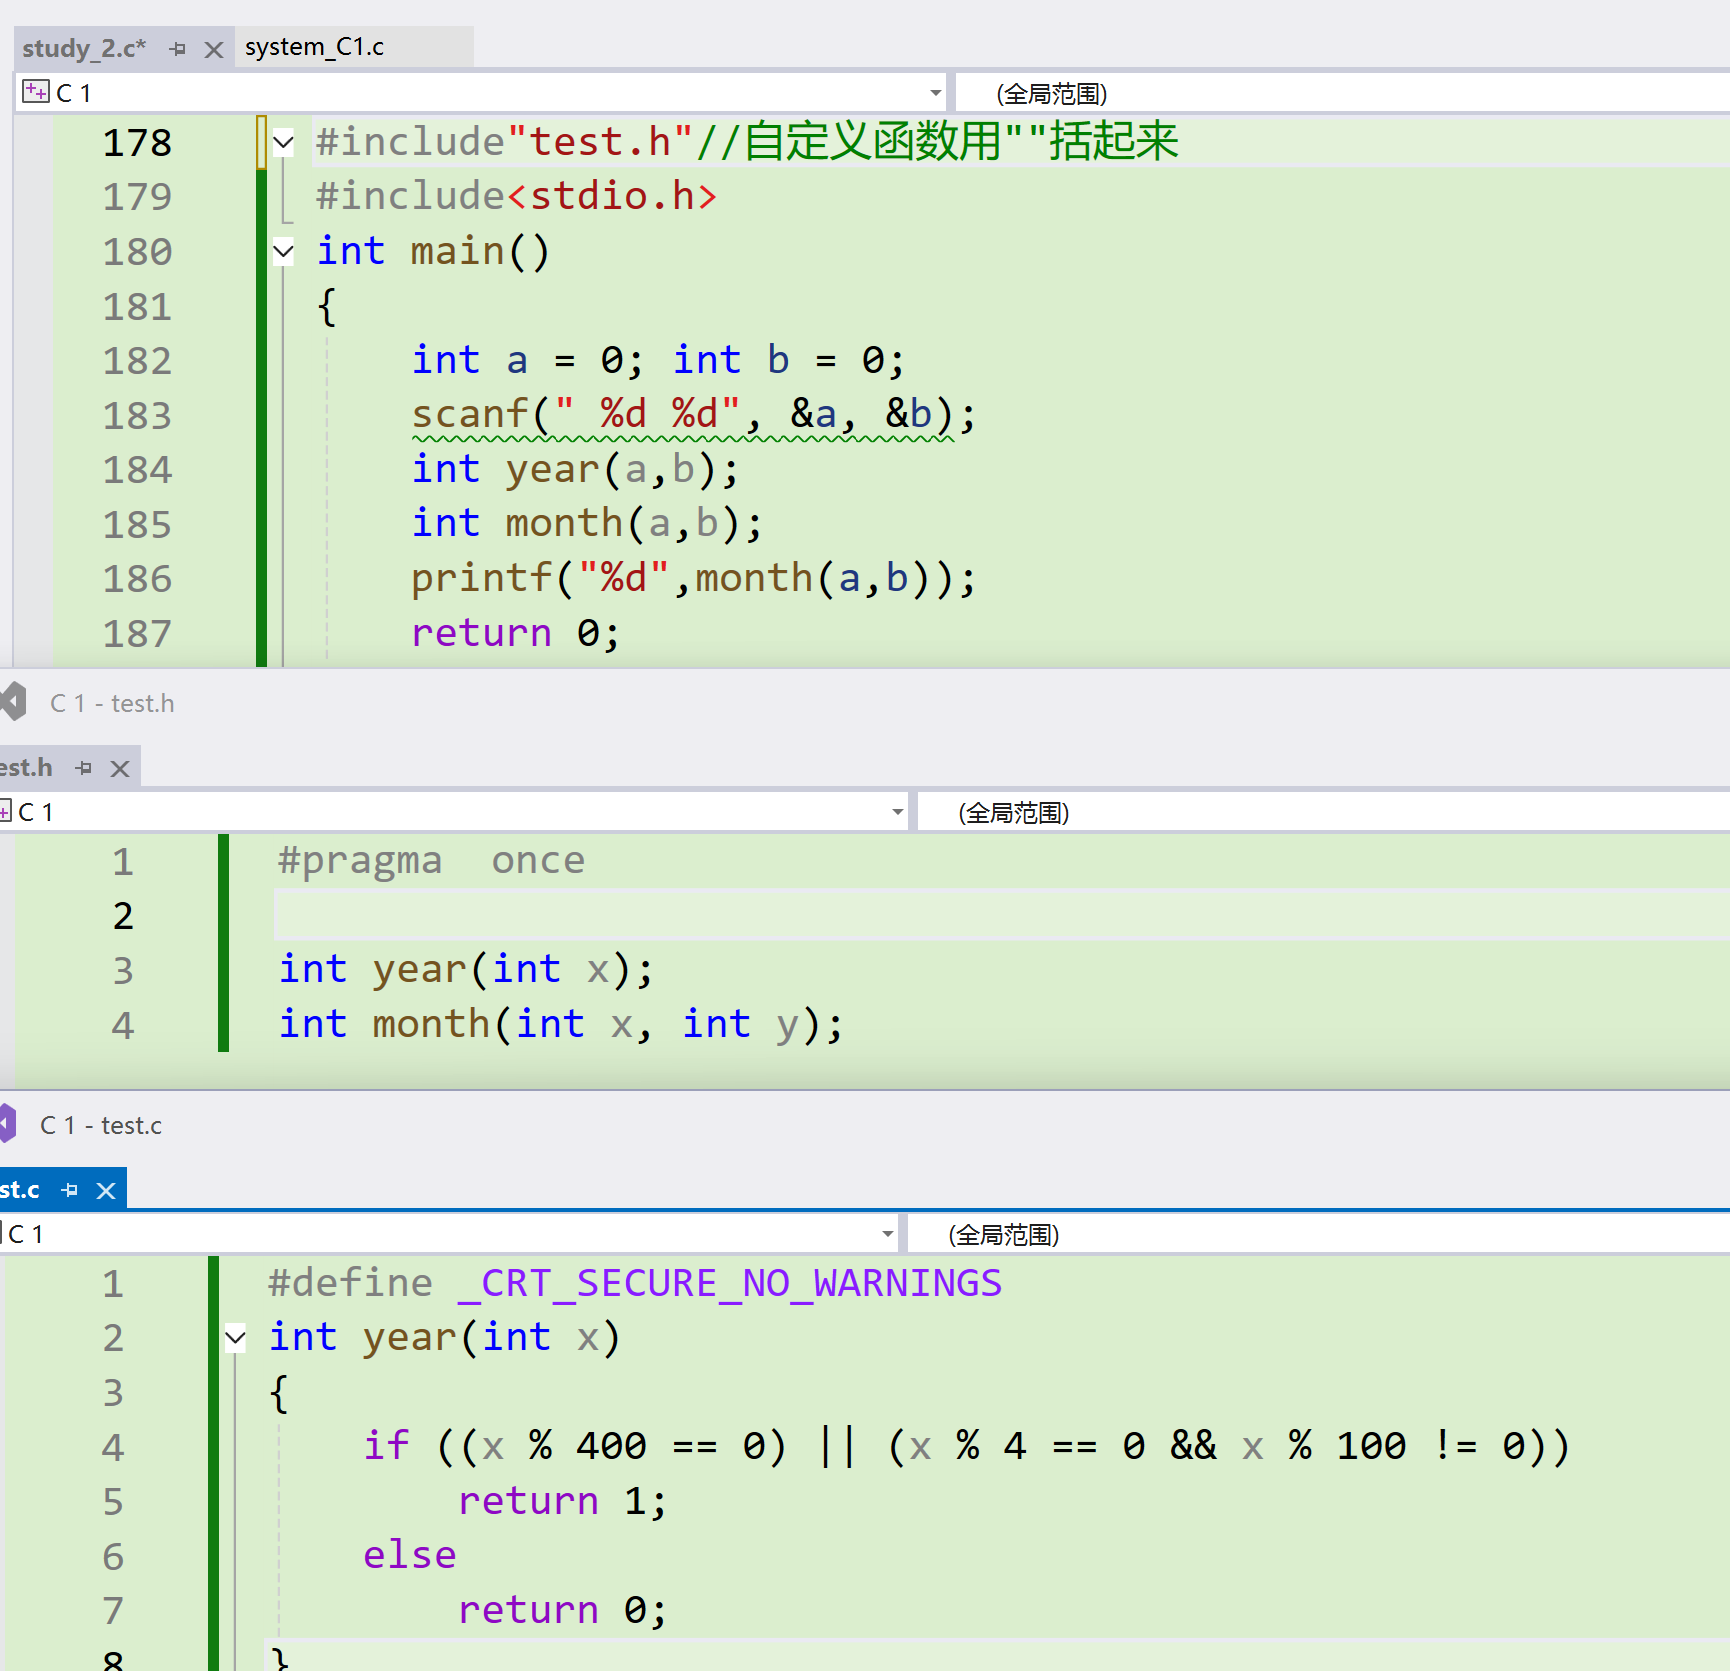Collapse the year(int x) function in test.c
This screenshot has height=1671, width=1730.
click(x=235, y=1337)
